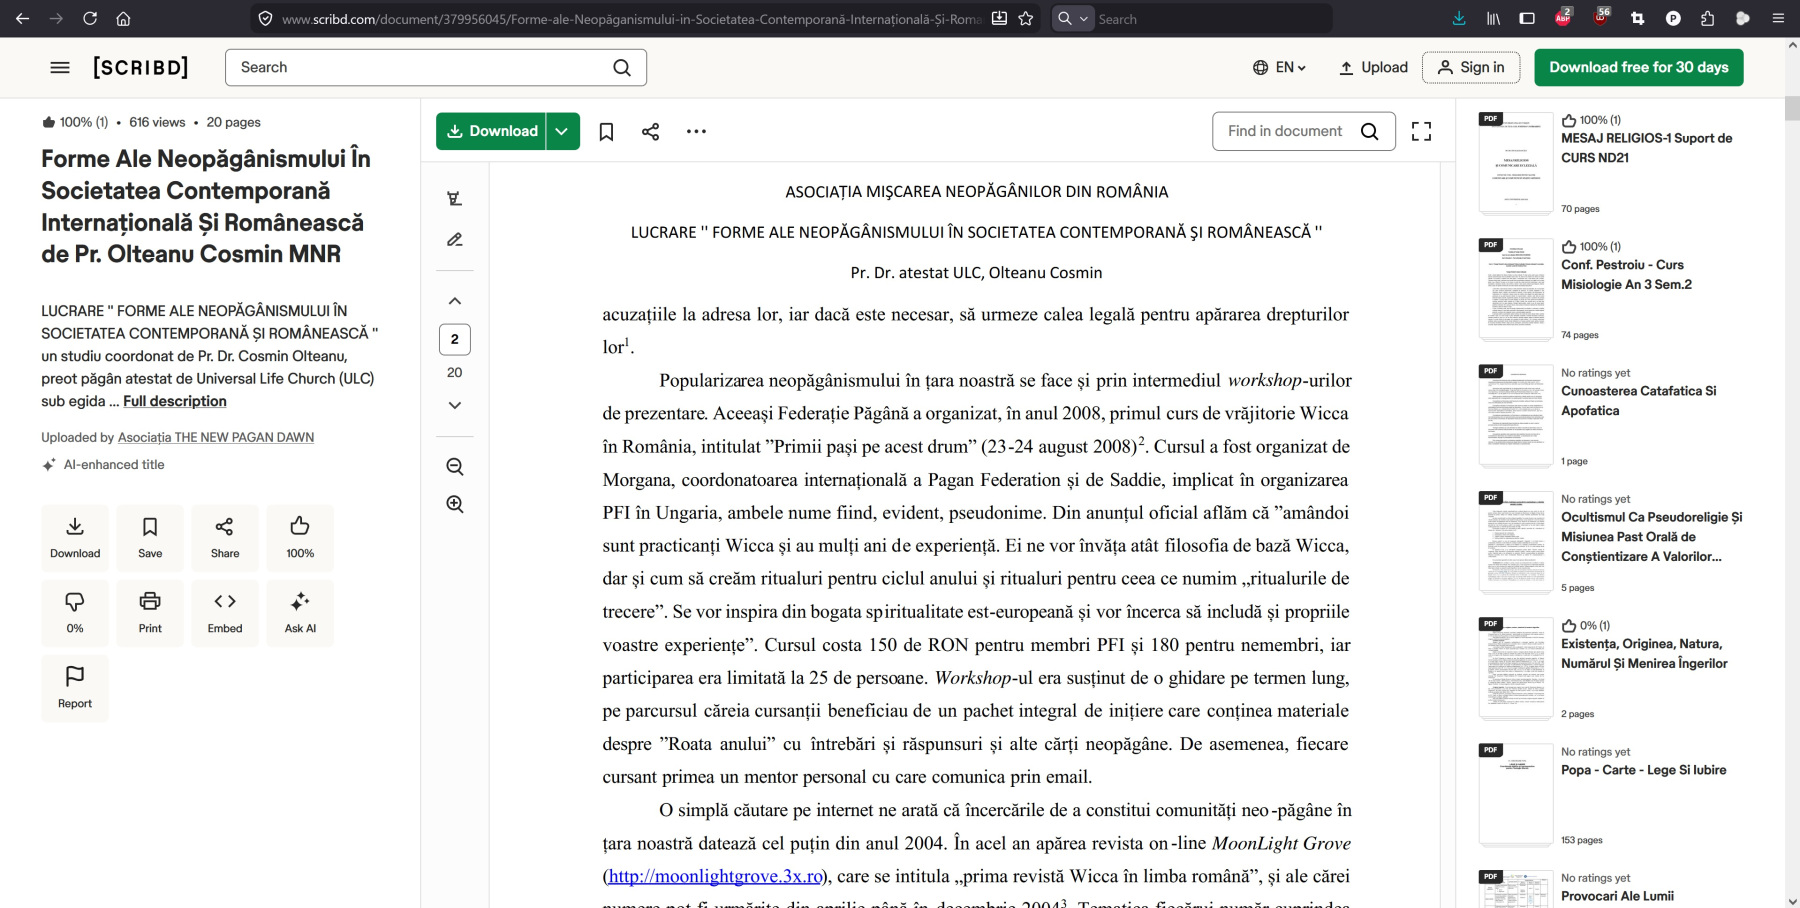Click the Find in document field
This screenshot has height=908, width=1800.
pyautogui.click(x=1286, y=131)
